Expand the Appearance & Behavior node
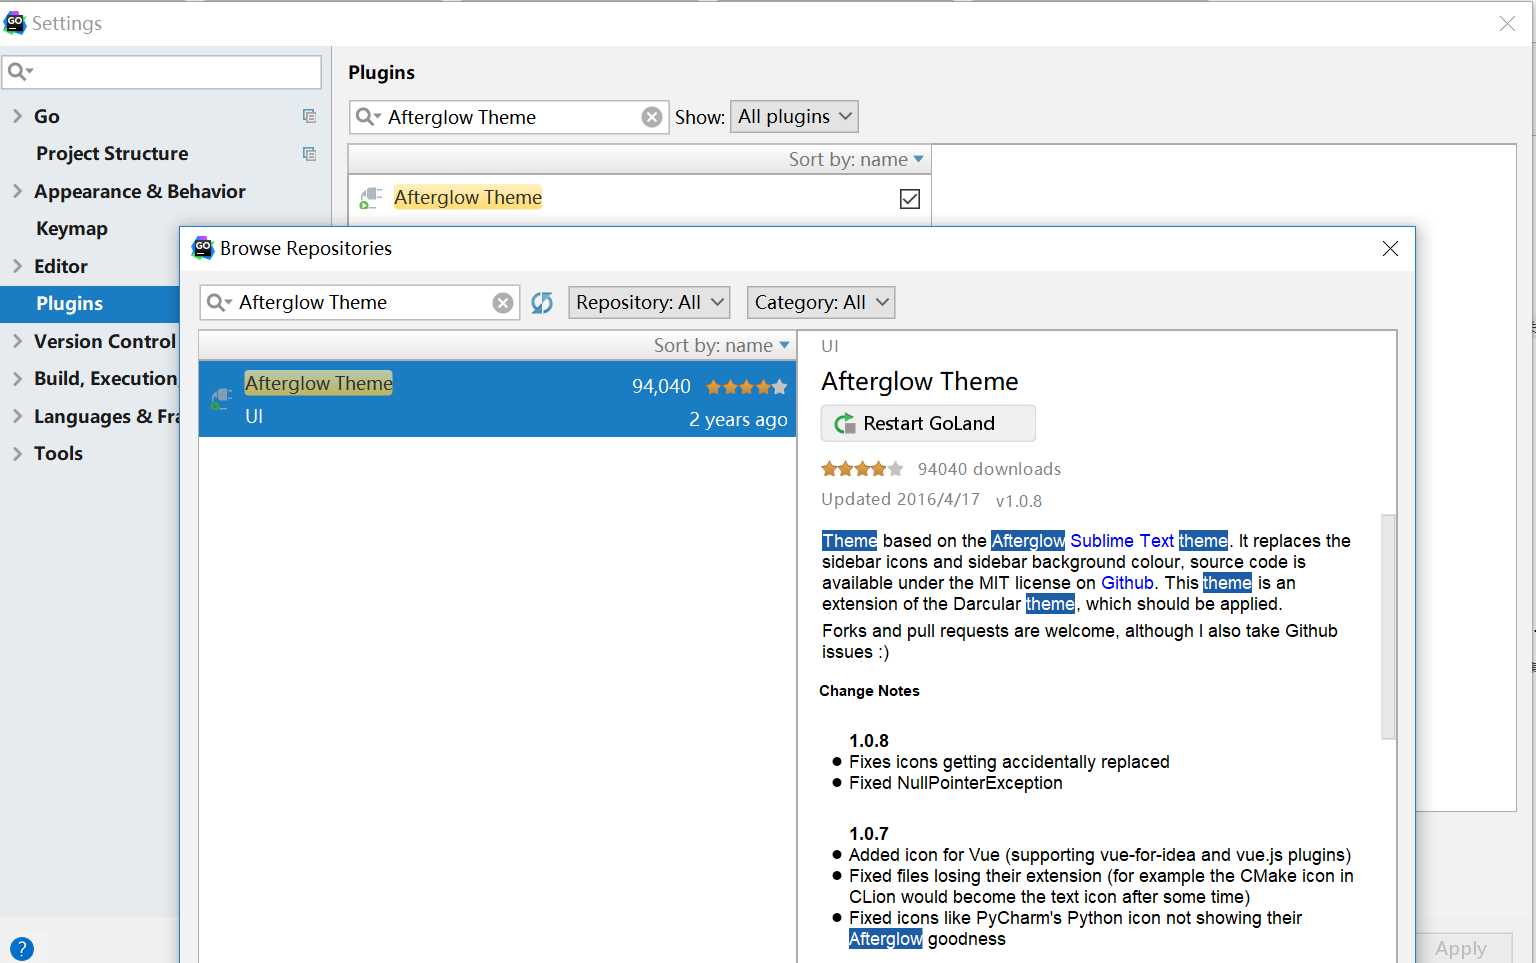 tap(17, 191)
